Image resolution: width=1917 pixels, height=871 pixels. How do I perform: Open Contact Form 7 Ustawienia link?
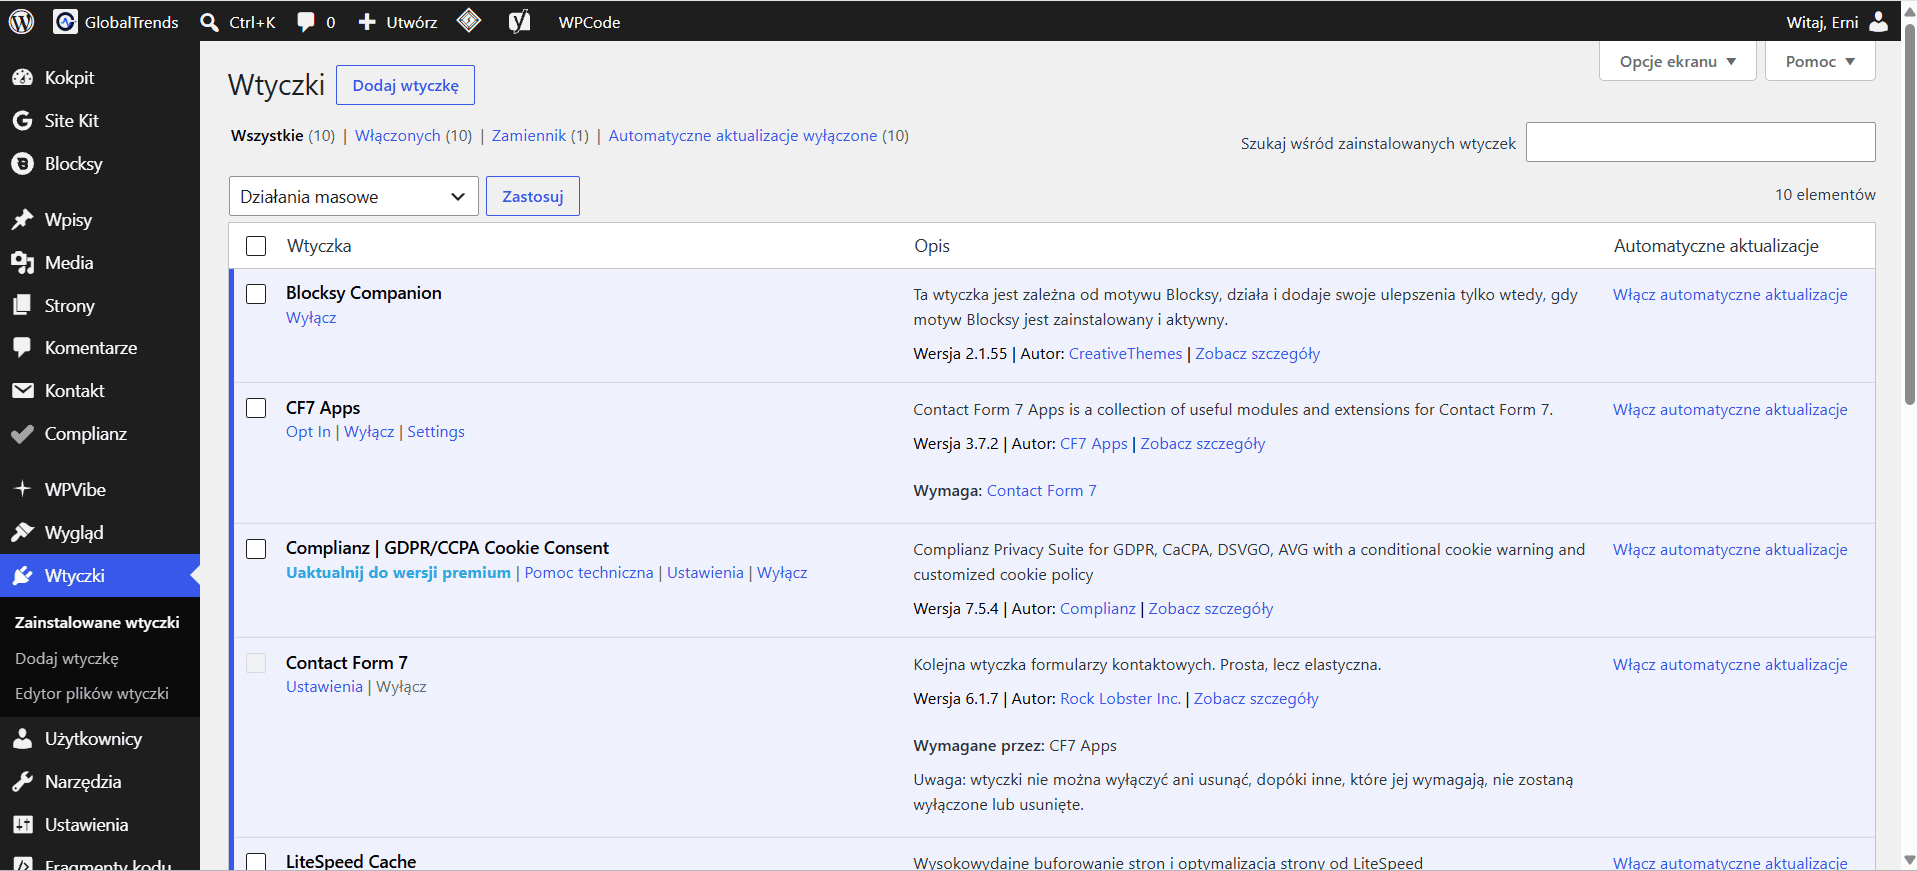point(324,686)
